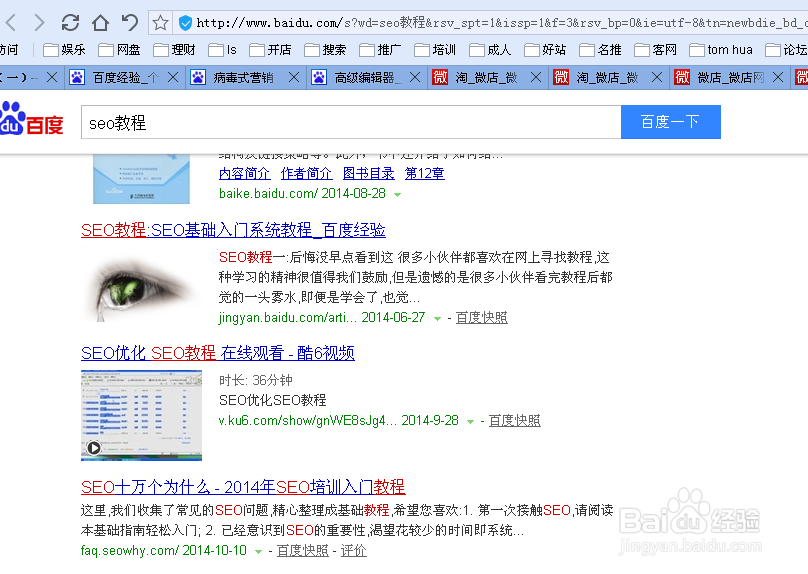The image size is (808, 574).
Task: Go forward with the browser forward arrow
Action: click(x=39, y=23)
